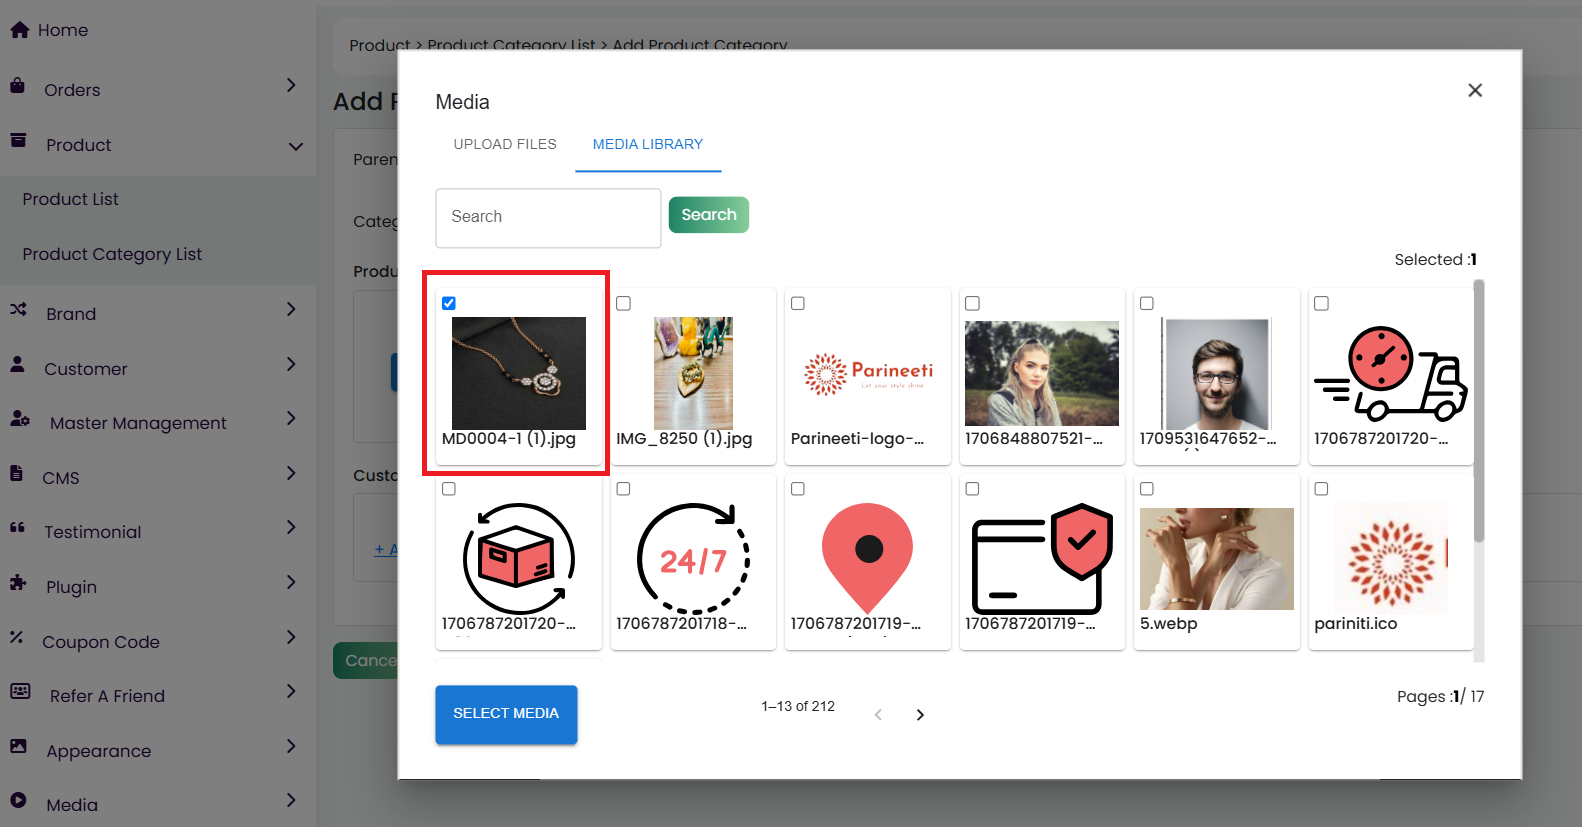The height and width of the screenshot is (827, 1582).
Task: Check the IMG_8250 (1).jpg checkbox
Action: [x=623, y=303]
